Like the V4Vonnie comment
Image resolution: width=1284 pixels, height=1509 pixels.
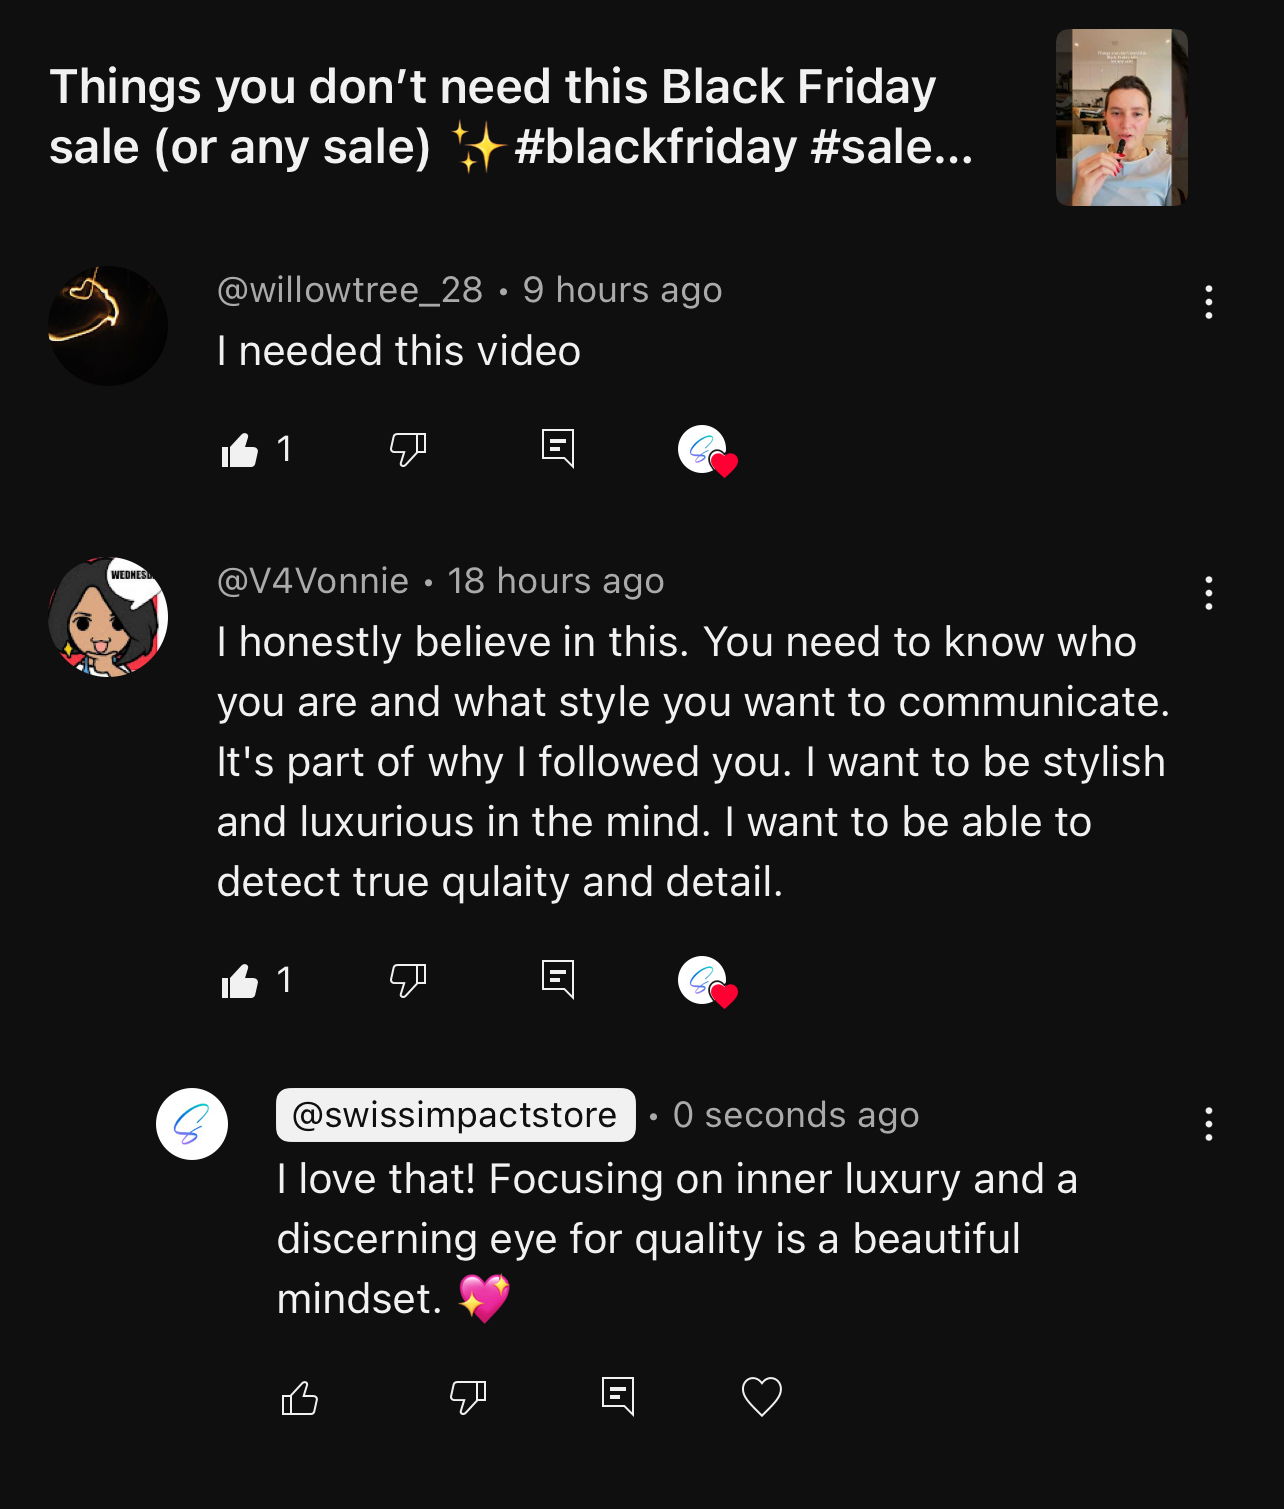pos(240,981)
